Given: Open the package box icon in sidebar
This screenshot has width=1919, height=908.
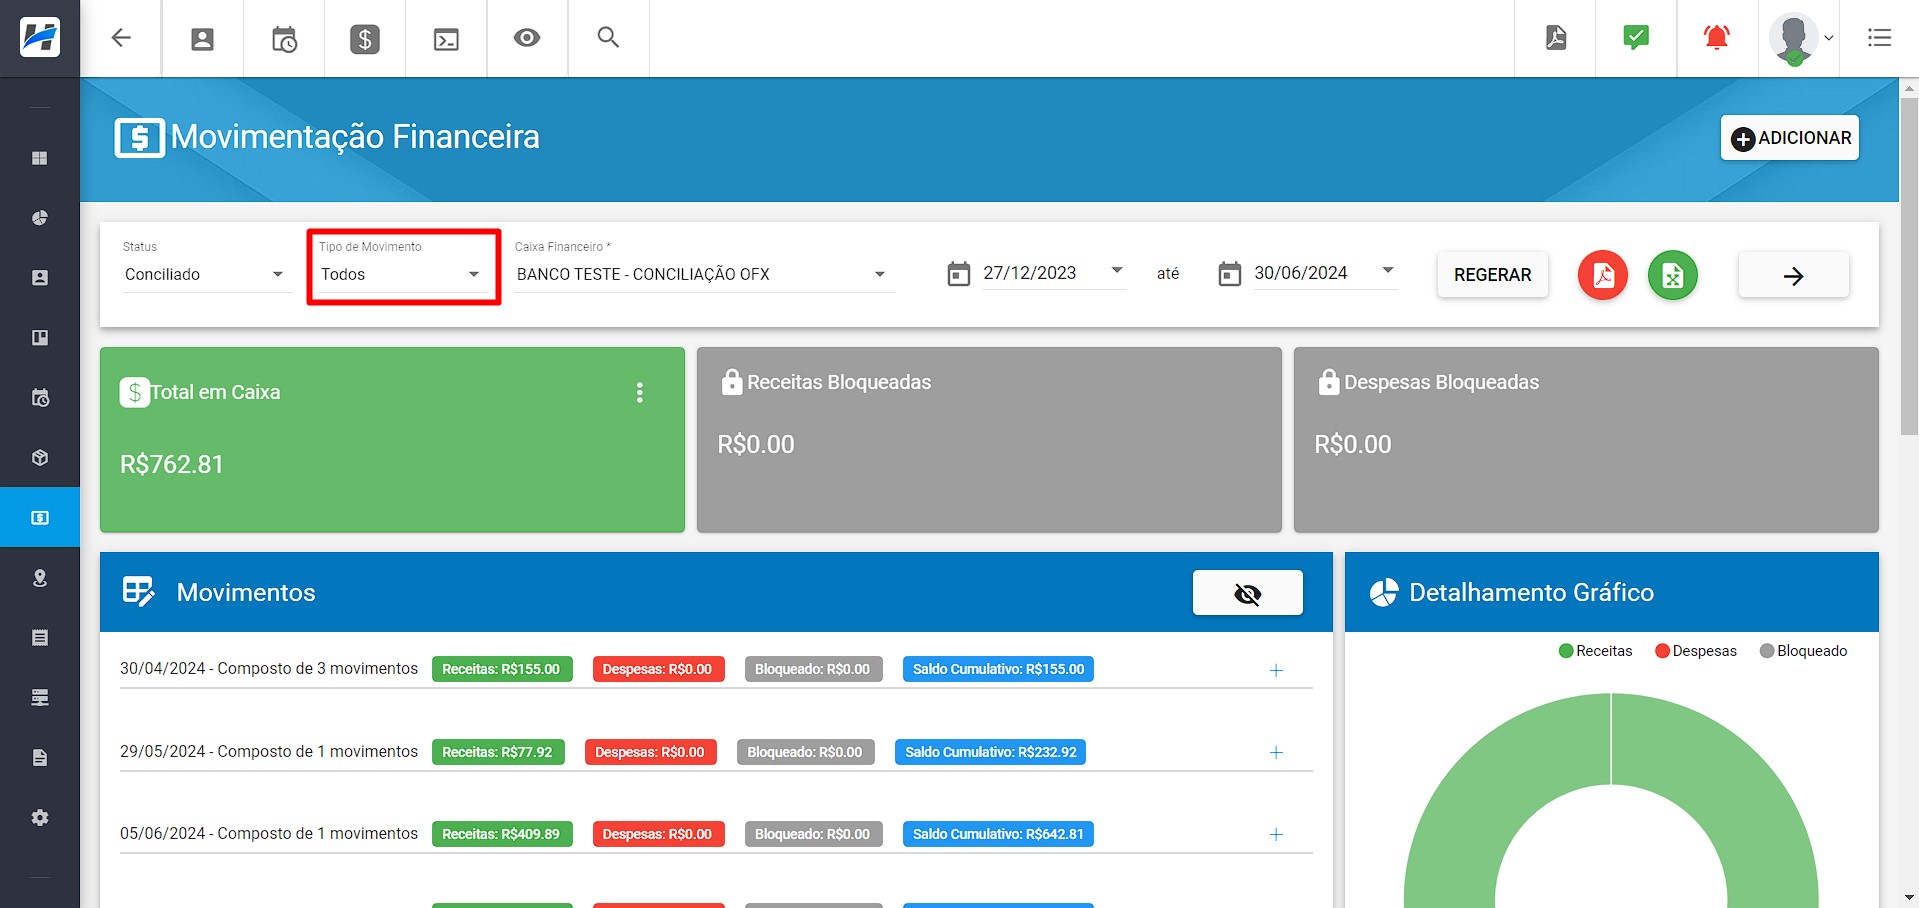Looking at the screenshot, I should coord(40,458).
